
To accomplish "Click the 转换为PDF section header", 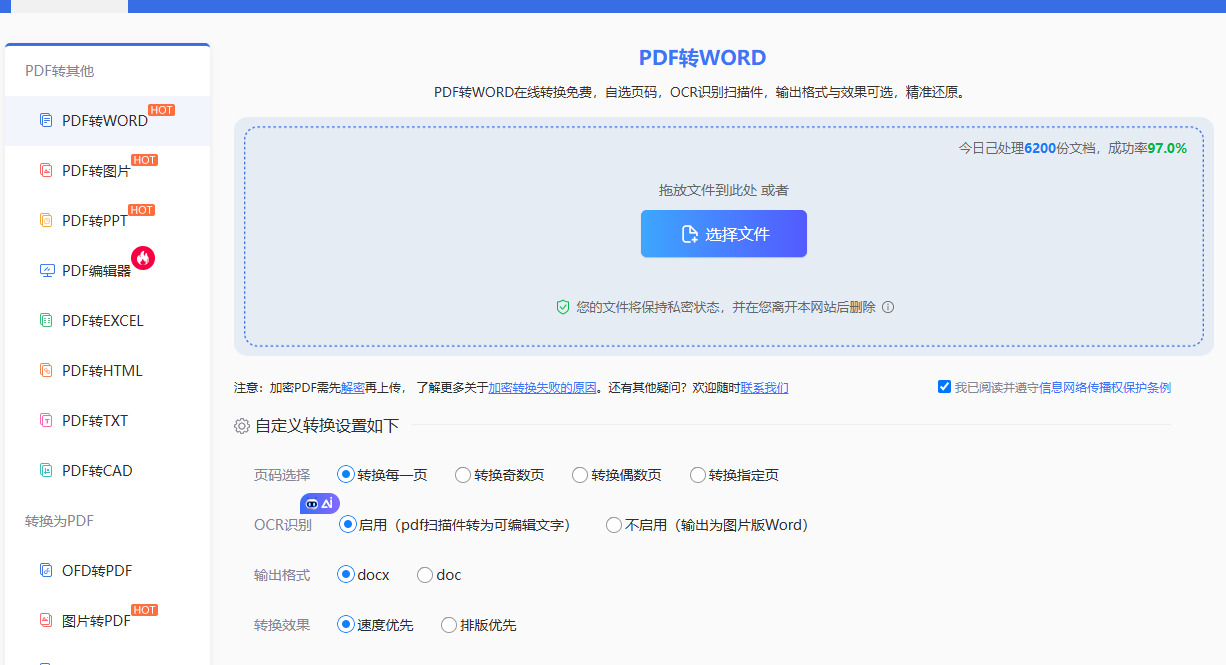I will 60,521.
